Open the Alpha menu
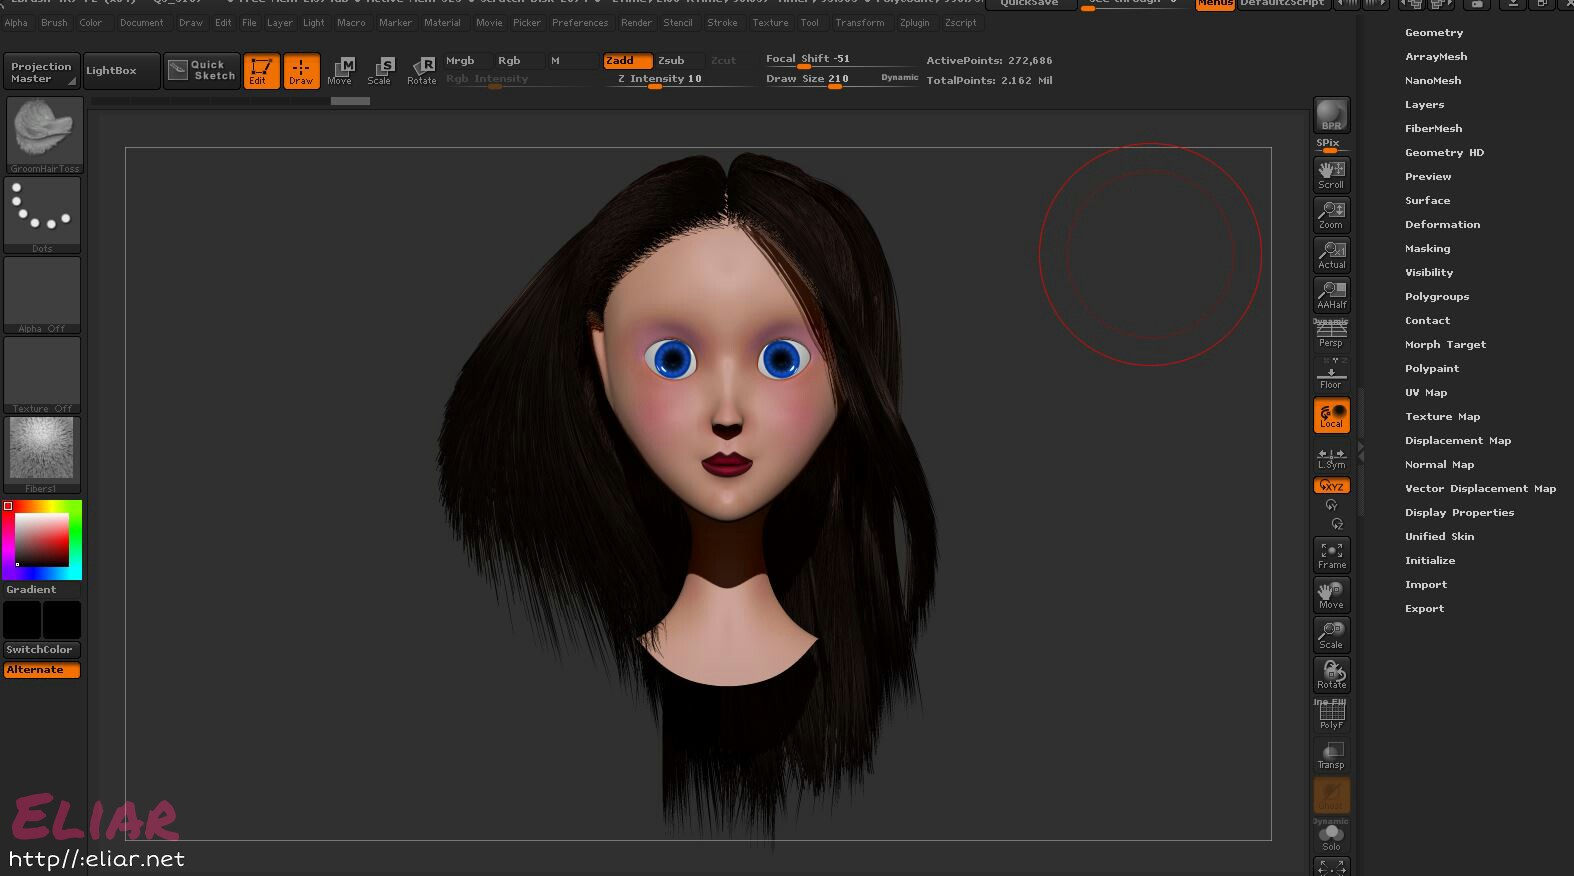This screenshot has height=876, width=1574. 16,22
